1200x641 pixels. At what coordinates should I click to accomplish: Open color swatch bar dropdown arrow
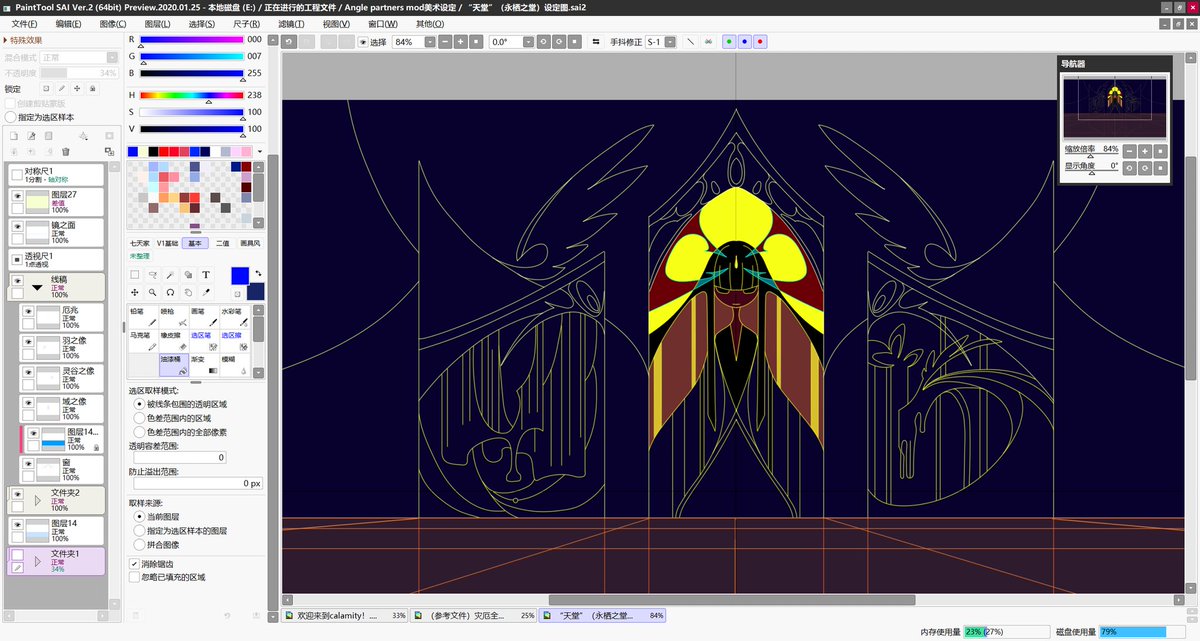point(260,152)
